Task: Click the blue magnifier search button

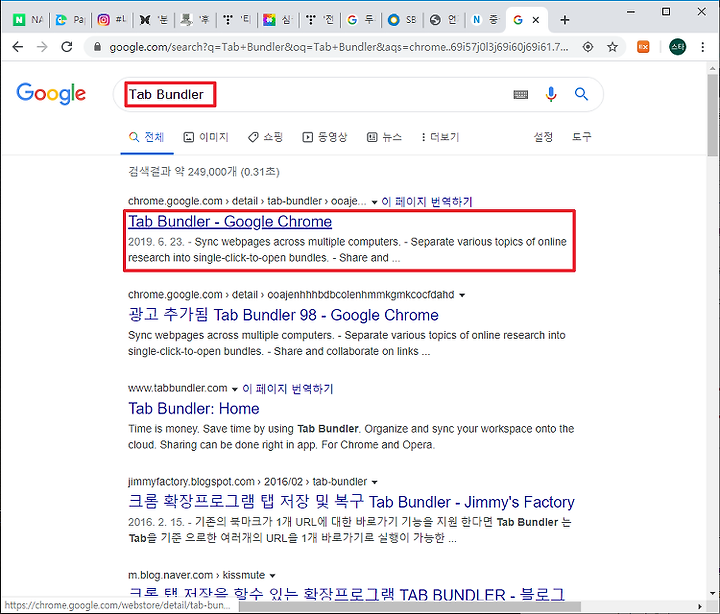Action: tap(581, 94)
